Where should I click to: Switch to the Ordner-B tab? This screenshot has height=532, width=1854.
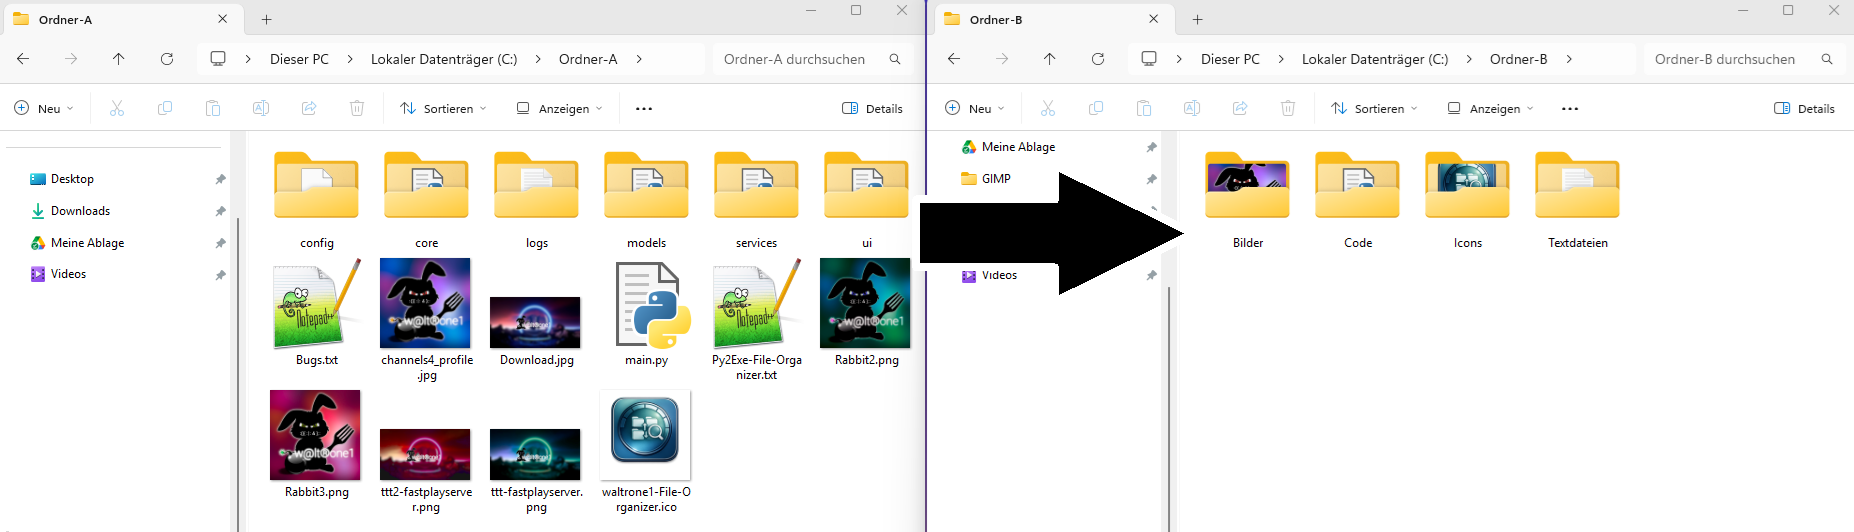pyautogui.click(x=1040, y=19)
